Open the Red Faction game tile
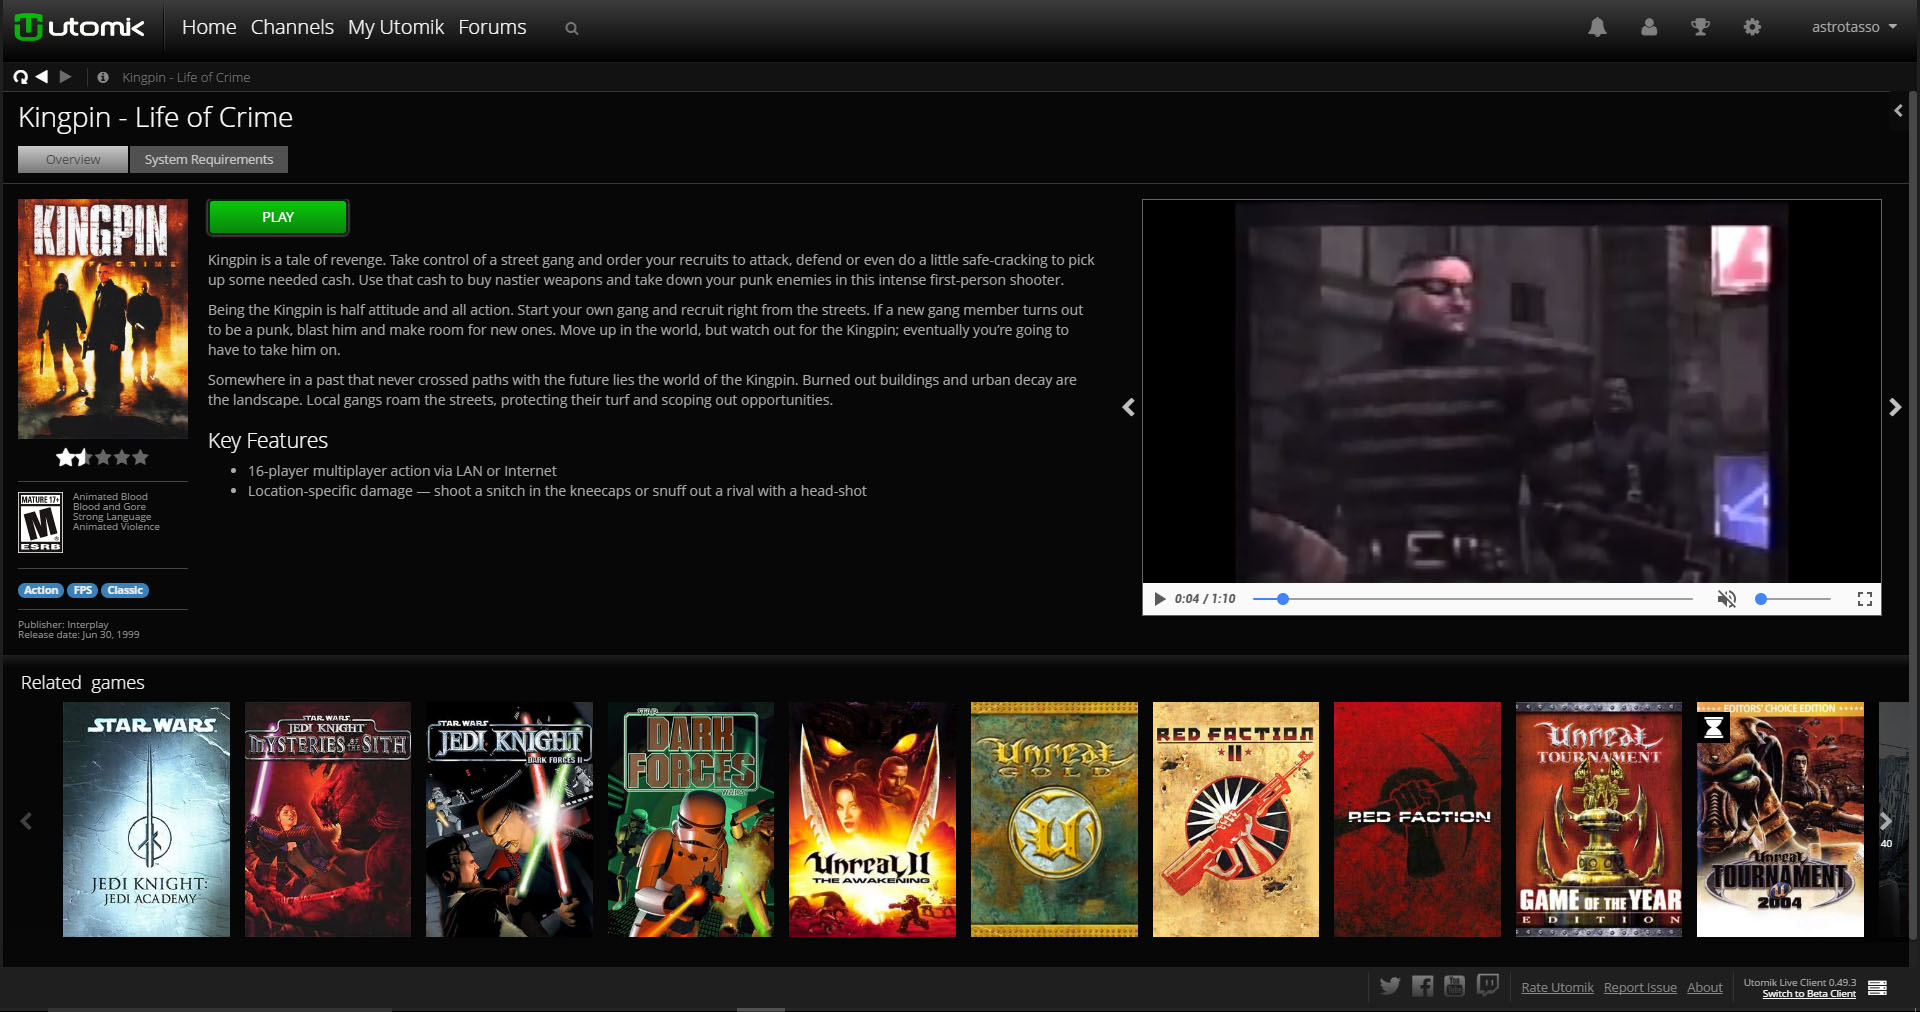 (1417, 819)
